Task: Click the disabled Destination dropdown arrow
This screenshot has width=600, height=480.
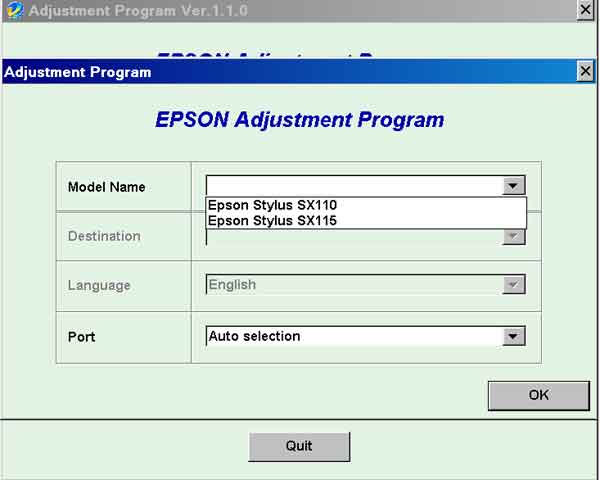Action: click(514, 237)
